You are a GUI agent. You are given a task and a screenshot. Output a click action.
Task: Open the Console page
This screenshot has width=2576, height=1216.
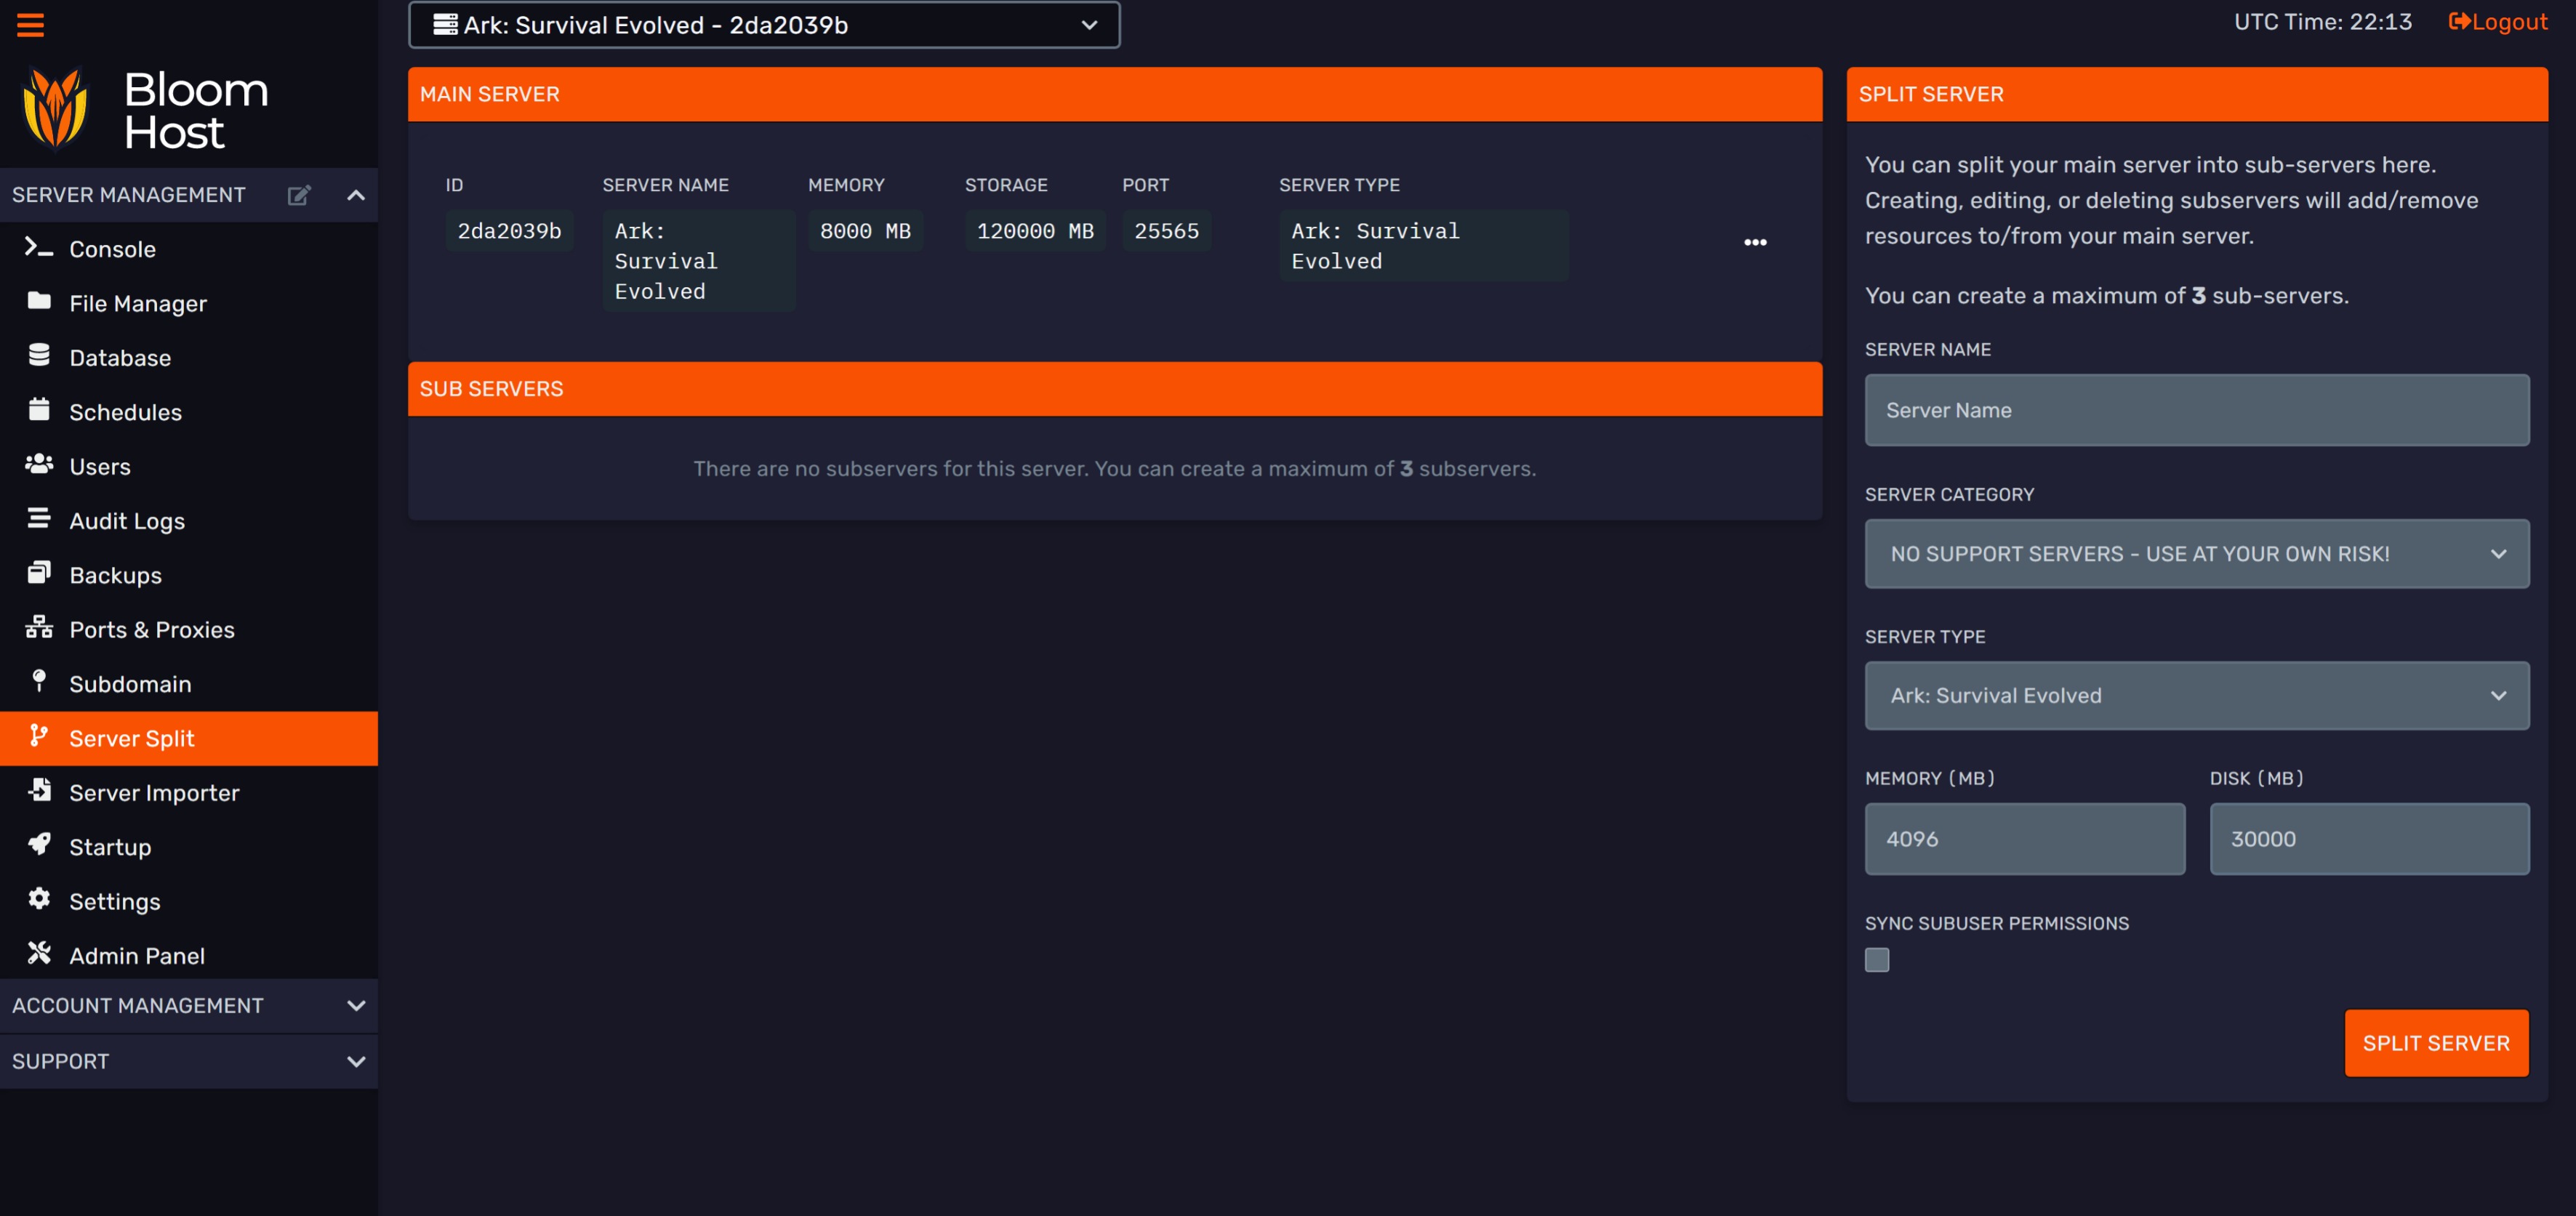point(112,249)
